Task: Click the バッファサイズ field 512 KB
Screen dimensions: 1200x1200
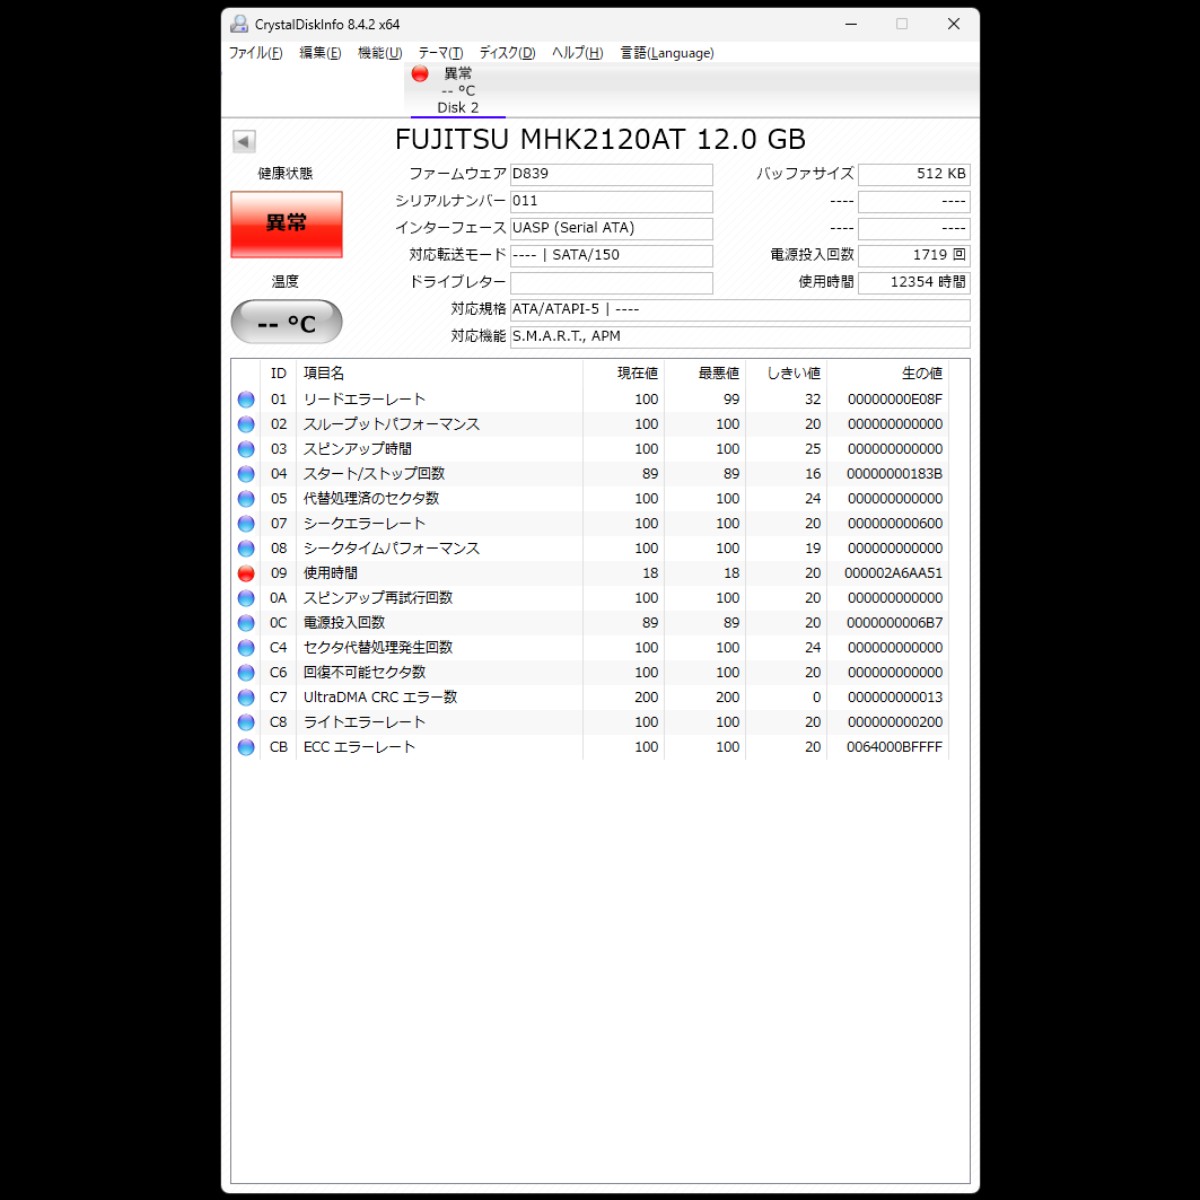Action: pos(914,174)
